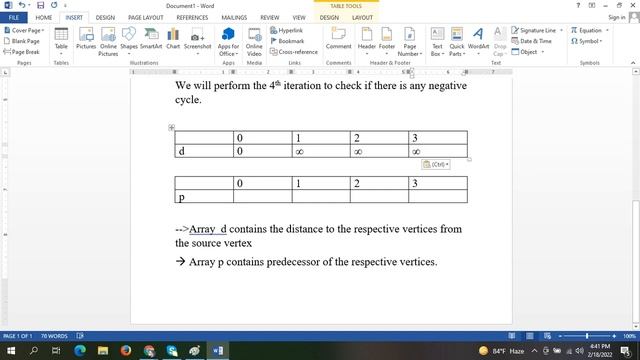Switch to Read Mode view
The height and width of the screenshot is (360, 640).
pyautogui.click(x=511, y=336)
